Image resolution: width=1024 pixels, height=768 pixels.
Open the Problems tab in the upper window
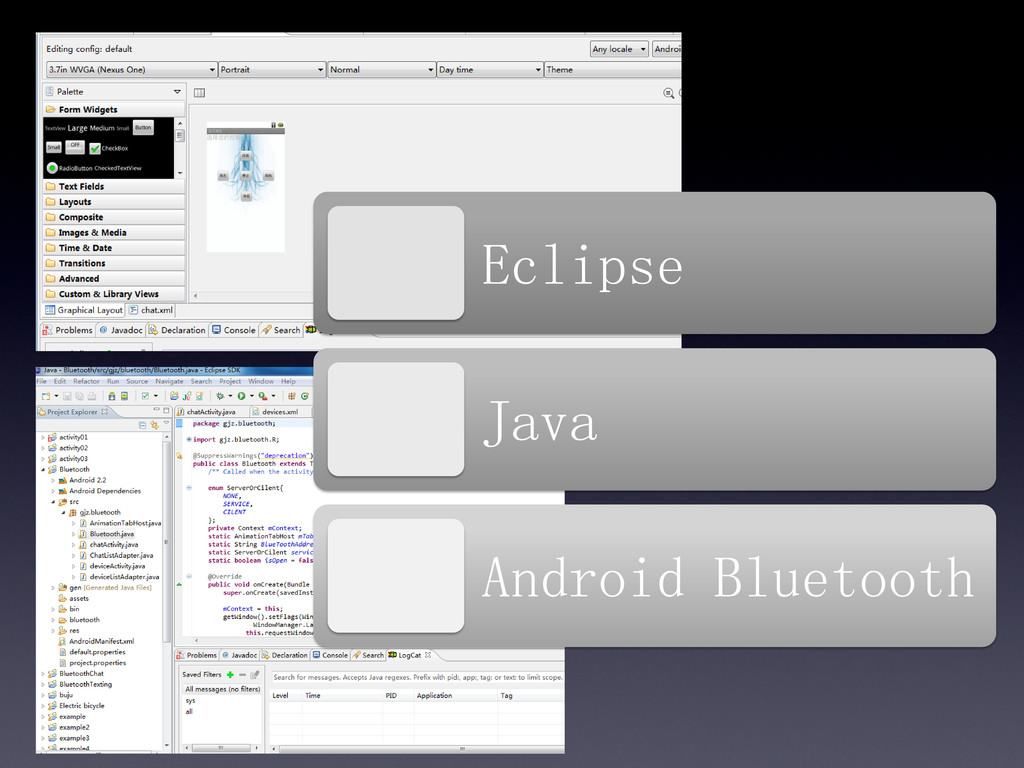[x=67, y=330]
